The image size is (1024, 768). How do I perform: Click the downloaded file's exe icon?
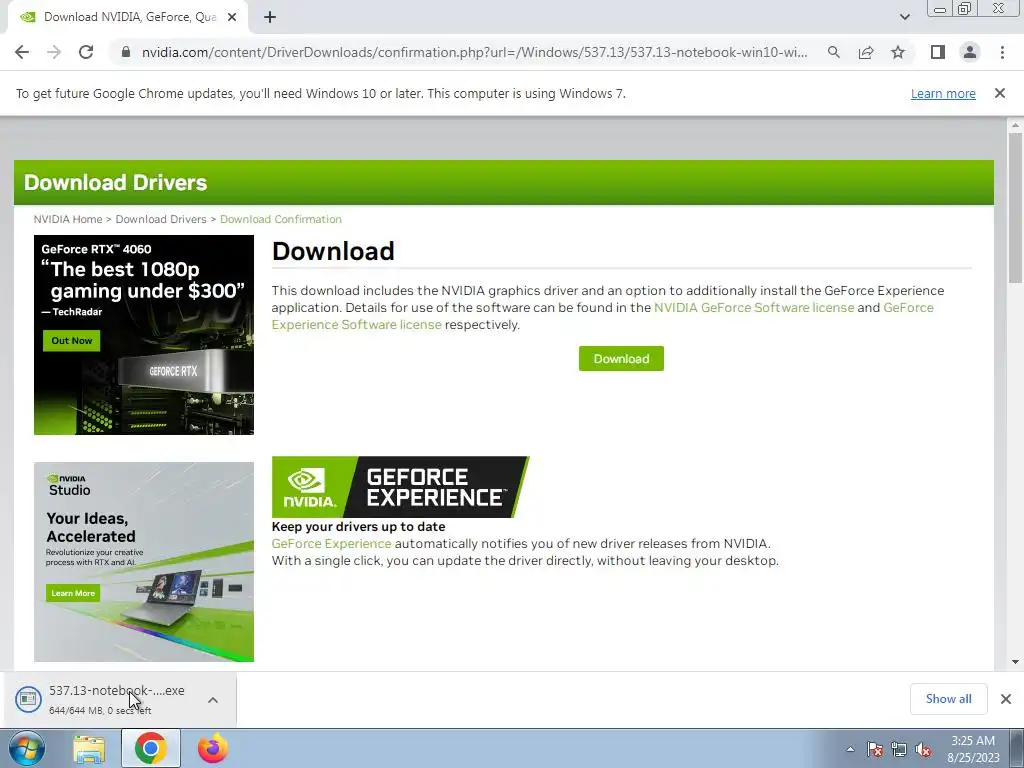[x=28, y=699]
